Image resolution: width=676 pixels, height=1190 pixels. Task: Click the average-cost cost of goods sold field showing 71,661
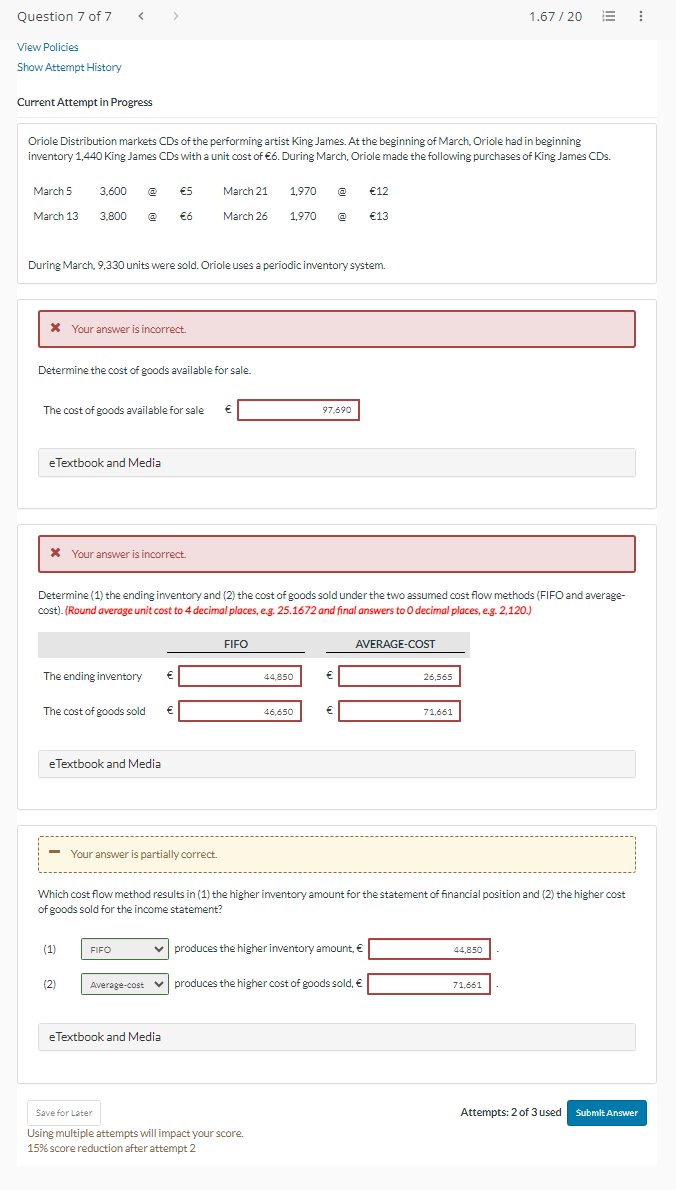tap(399, 710)
